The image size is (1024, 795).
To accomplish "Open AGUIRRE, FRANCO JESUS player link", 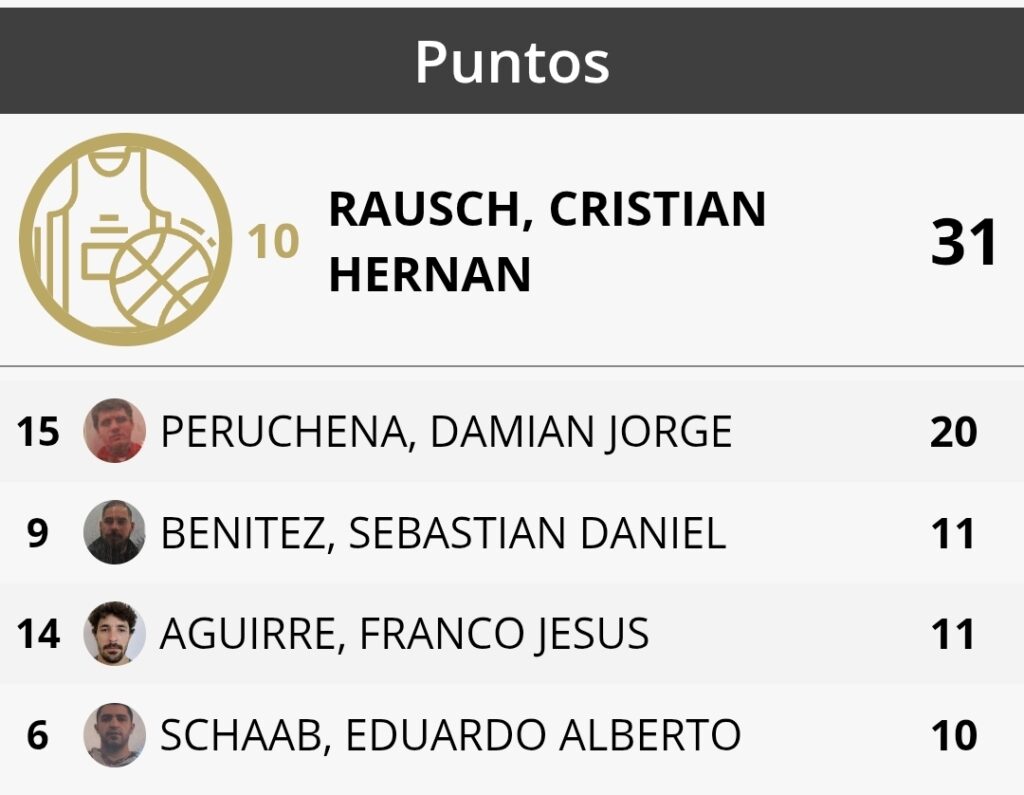I will tap(404, 634).
